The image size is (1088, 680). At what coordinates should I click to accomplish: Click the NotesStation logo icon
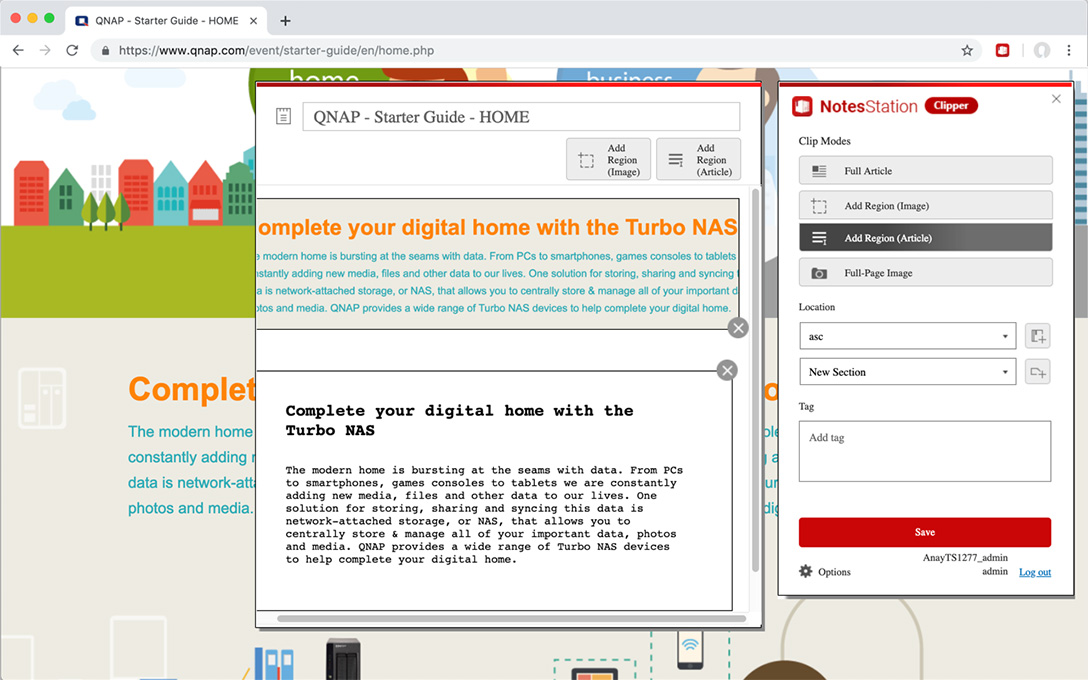click(802, 105)
